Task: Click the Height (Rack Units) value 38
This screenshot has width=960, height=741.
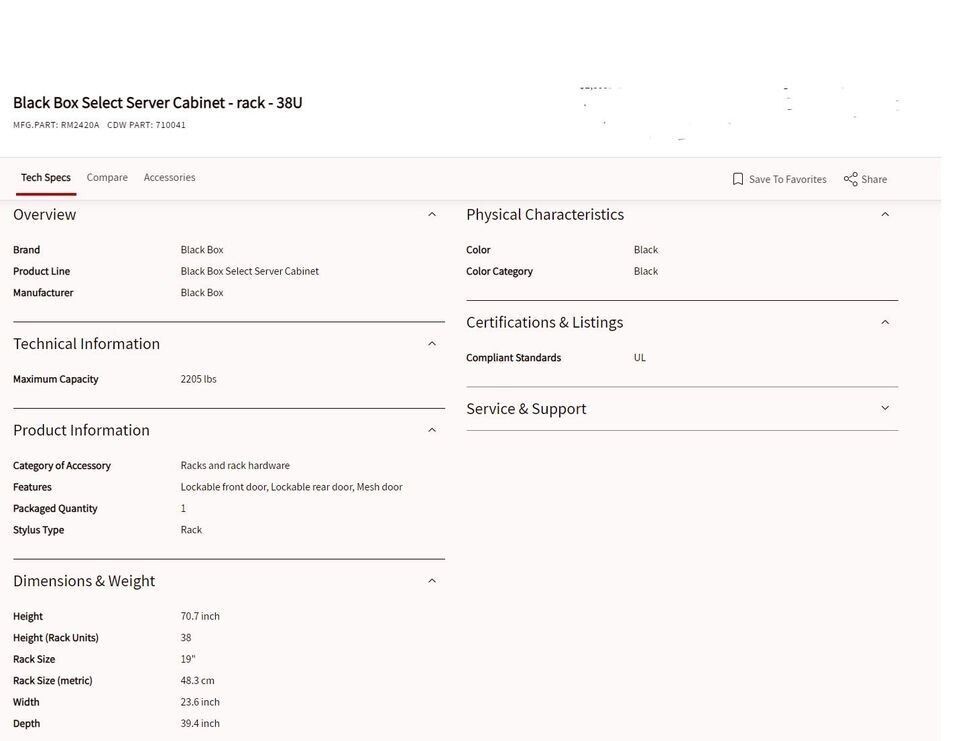Action: [x=186, y=638]
